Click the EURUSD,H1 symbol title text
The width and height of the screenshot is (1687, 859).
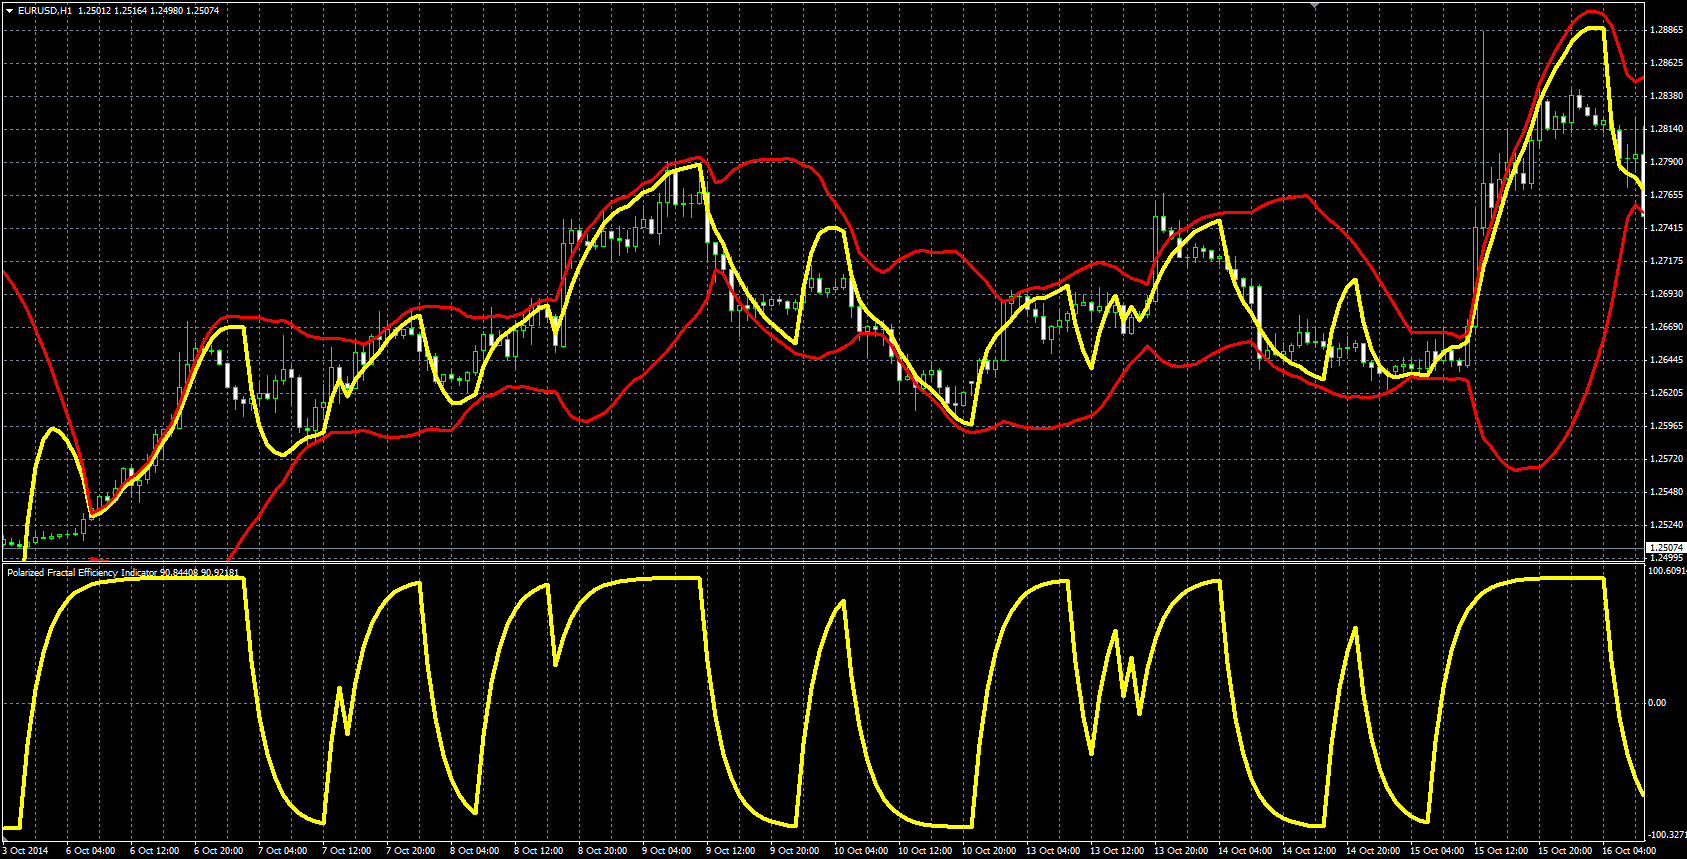coord(45,10)
